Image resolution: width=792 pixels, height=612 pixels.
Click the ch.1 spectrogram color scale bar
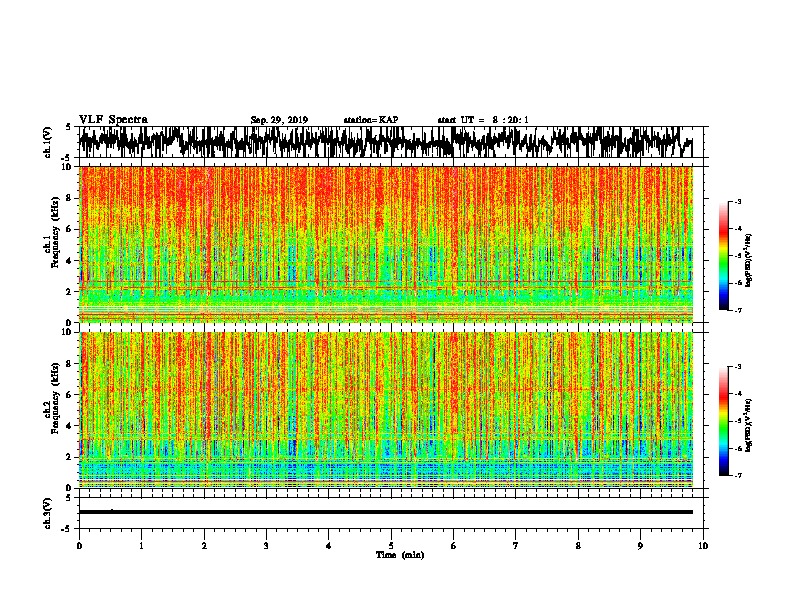[x=723, y=256]
